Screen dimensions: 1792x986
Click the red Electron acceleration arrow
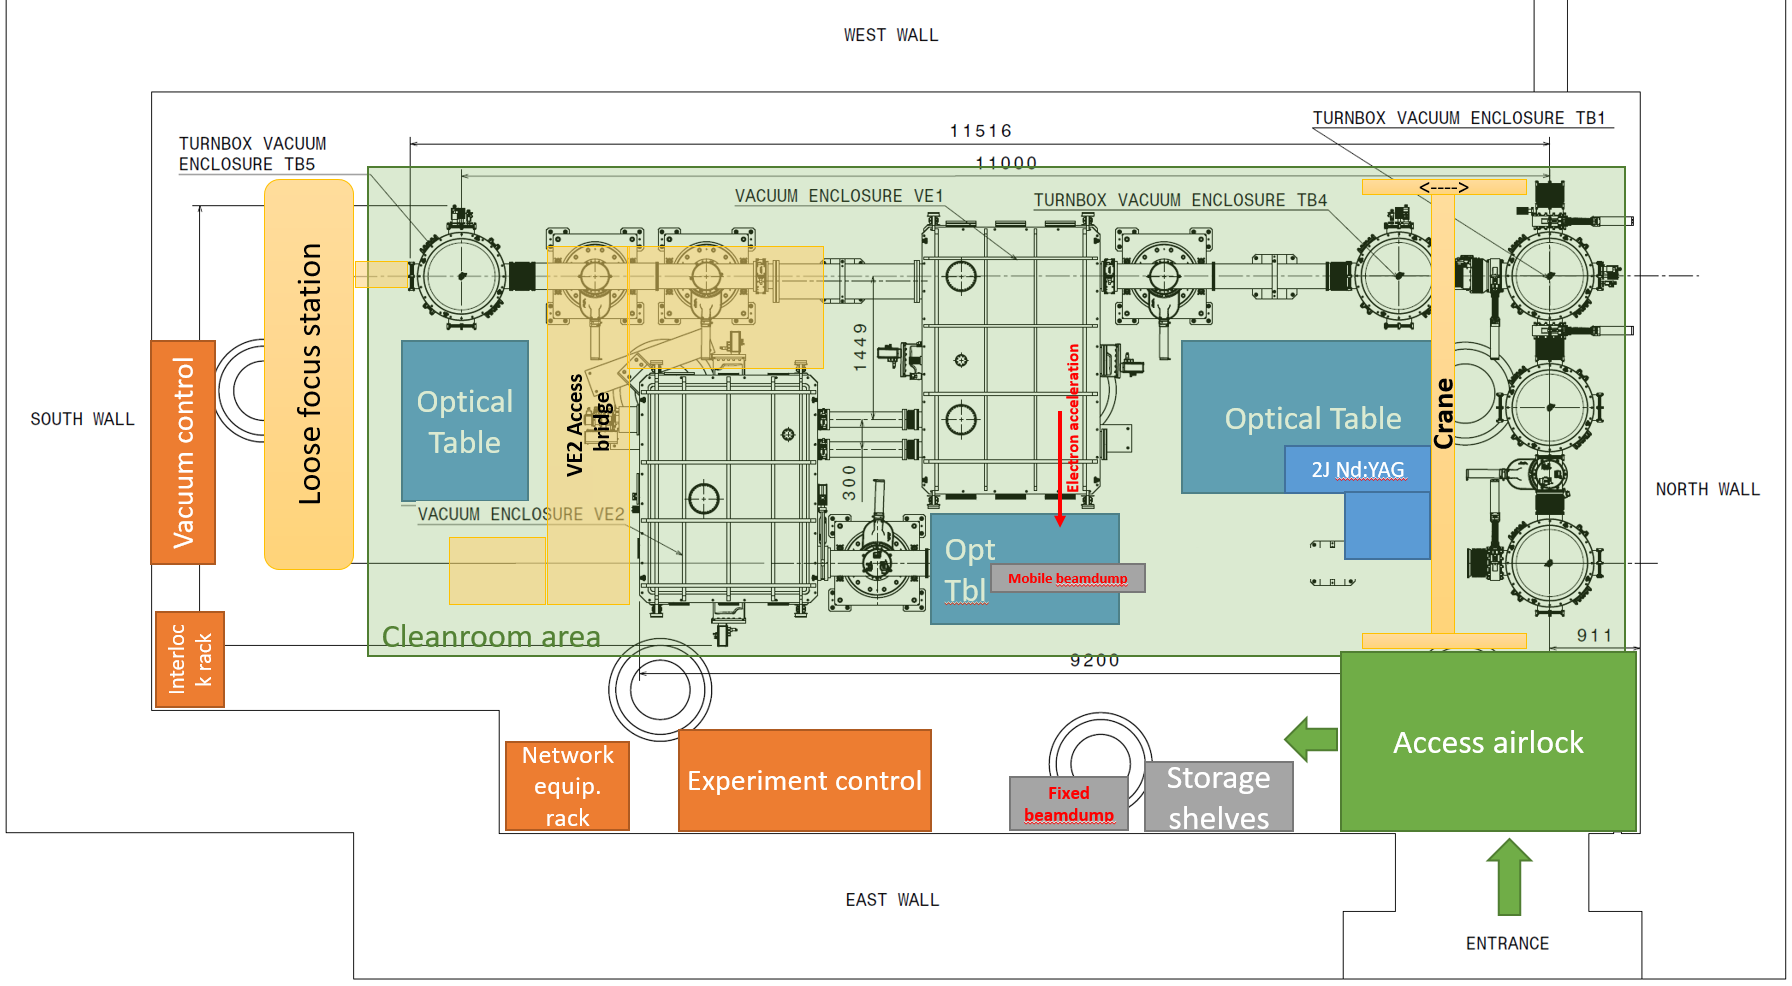click(x=1060, y=468)
